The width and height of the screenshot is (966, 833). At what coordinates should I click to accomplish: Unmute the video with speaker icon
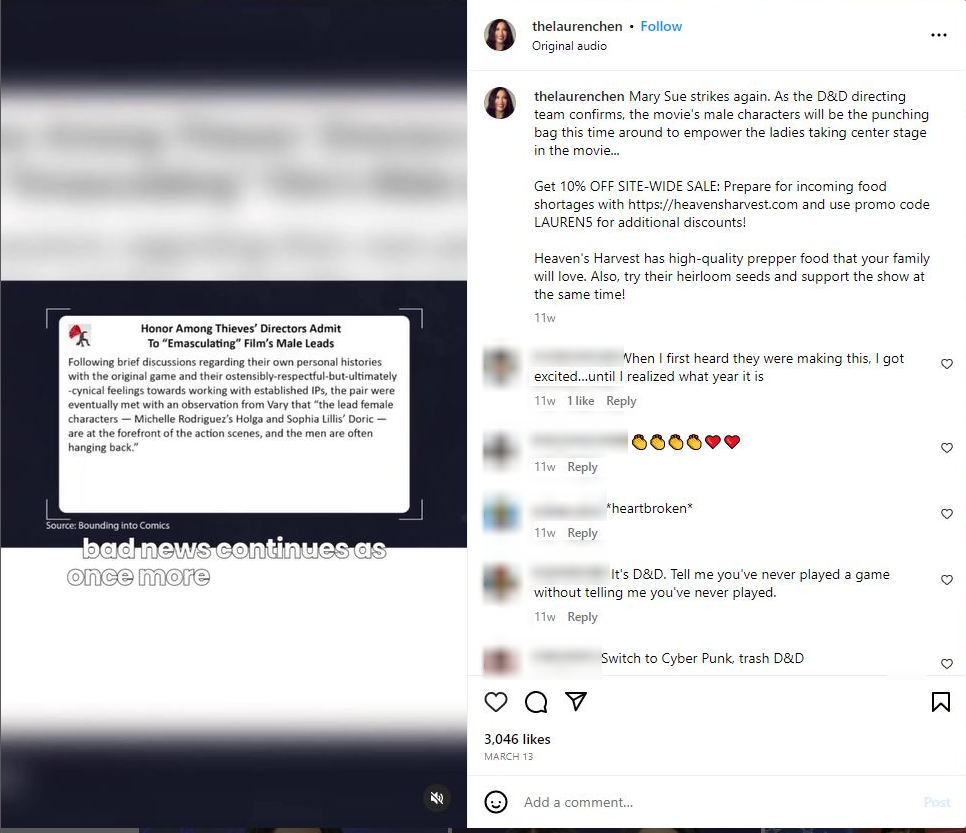click(437, 798)
